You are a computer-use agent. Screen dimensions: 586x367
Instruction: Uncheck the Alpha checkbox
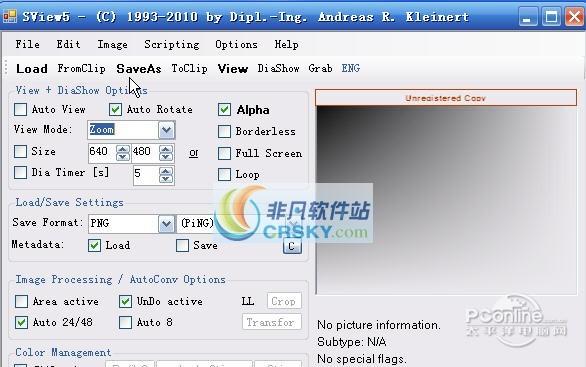click(224, 110)
